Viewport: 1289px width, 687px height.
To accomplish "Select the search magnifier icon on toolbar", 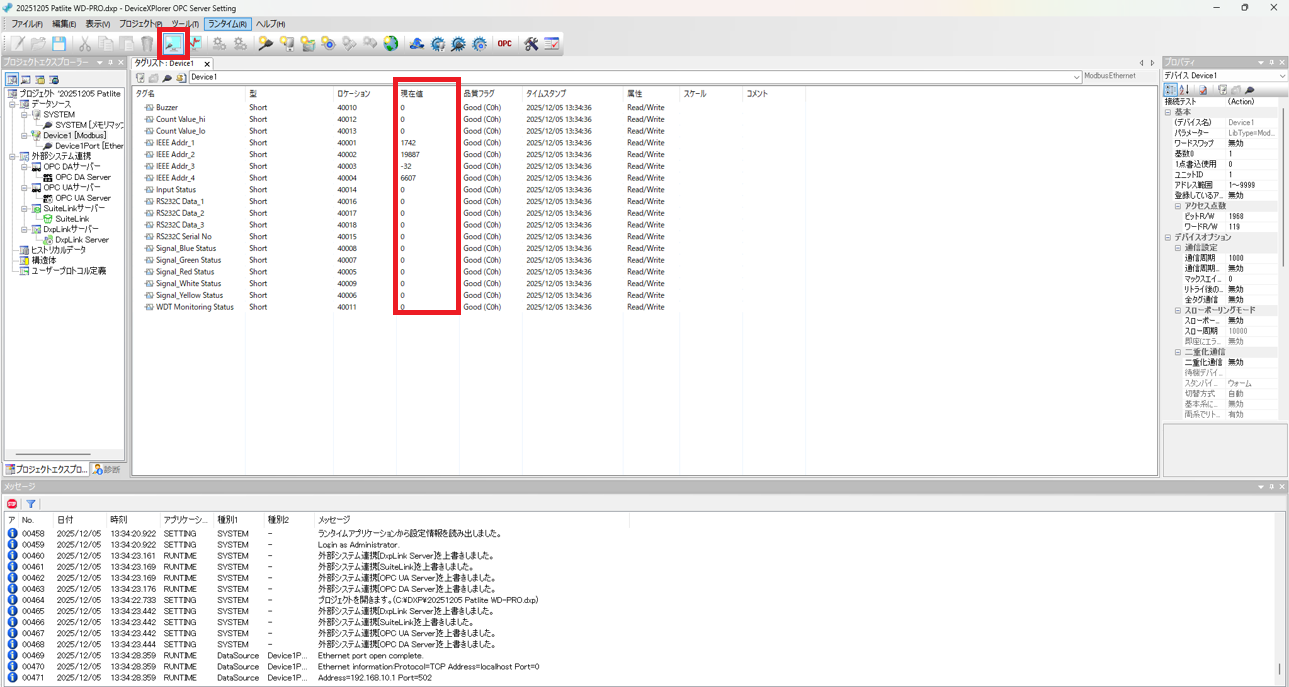I will [266, 43].
